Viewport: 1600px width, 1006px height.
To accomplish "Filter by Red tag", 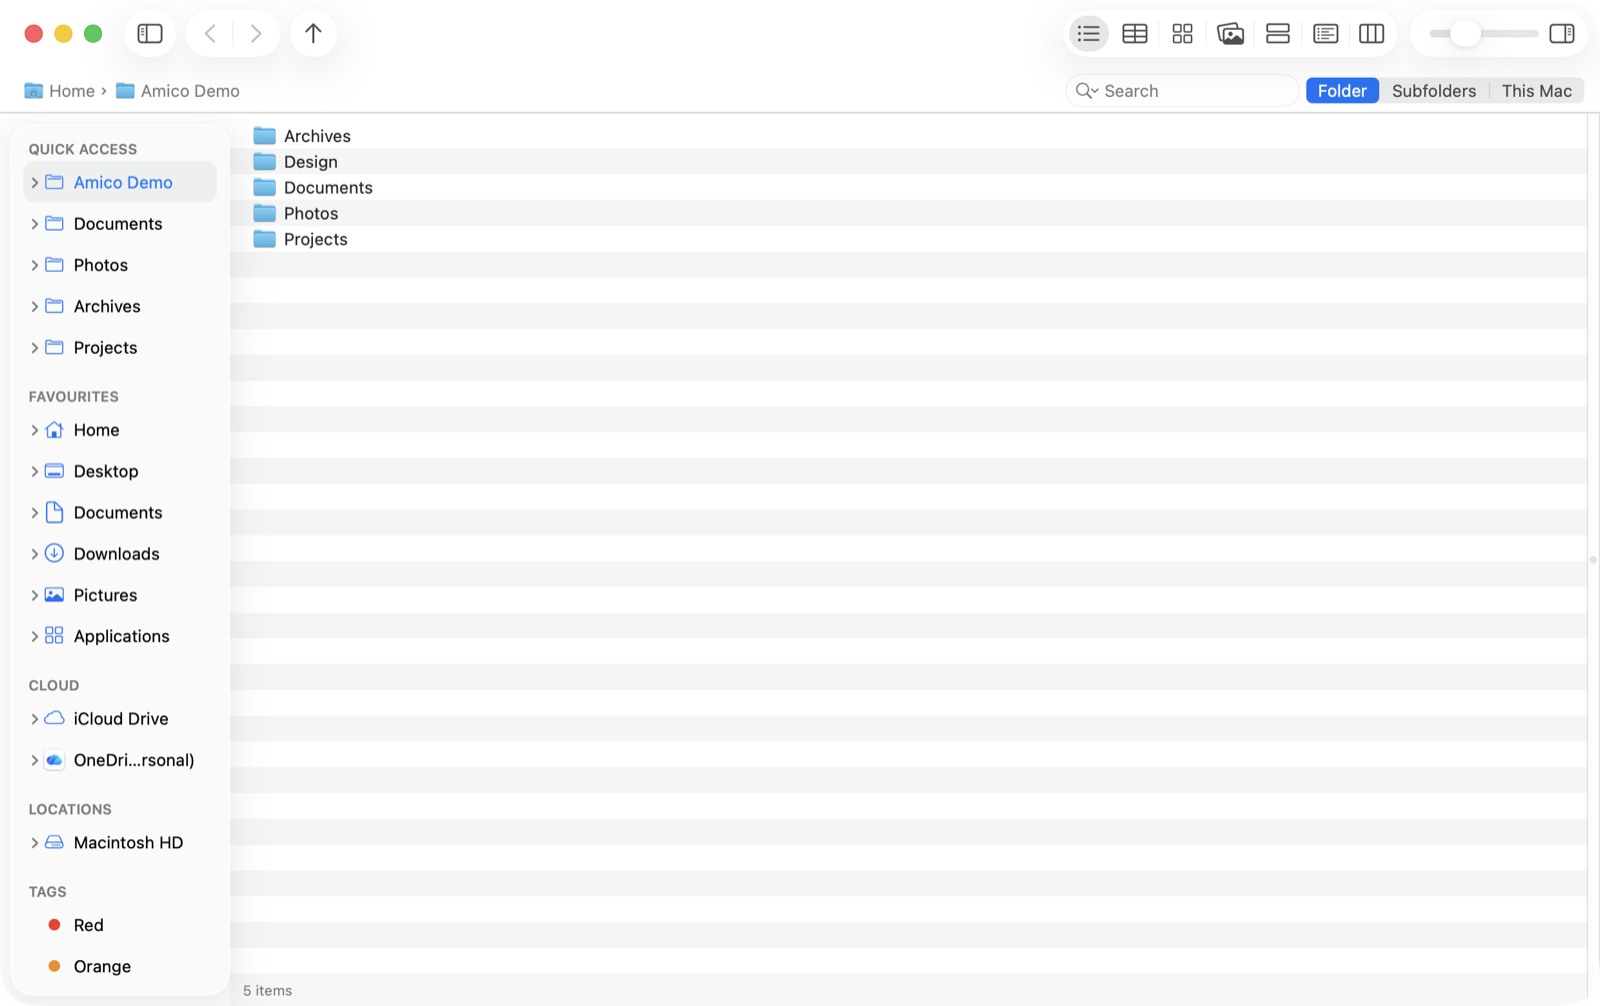I will (x=120, y=925).
